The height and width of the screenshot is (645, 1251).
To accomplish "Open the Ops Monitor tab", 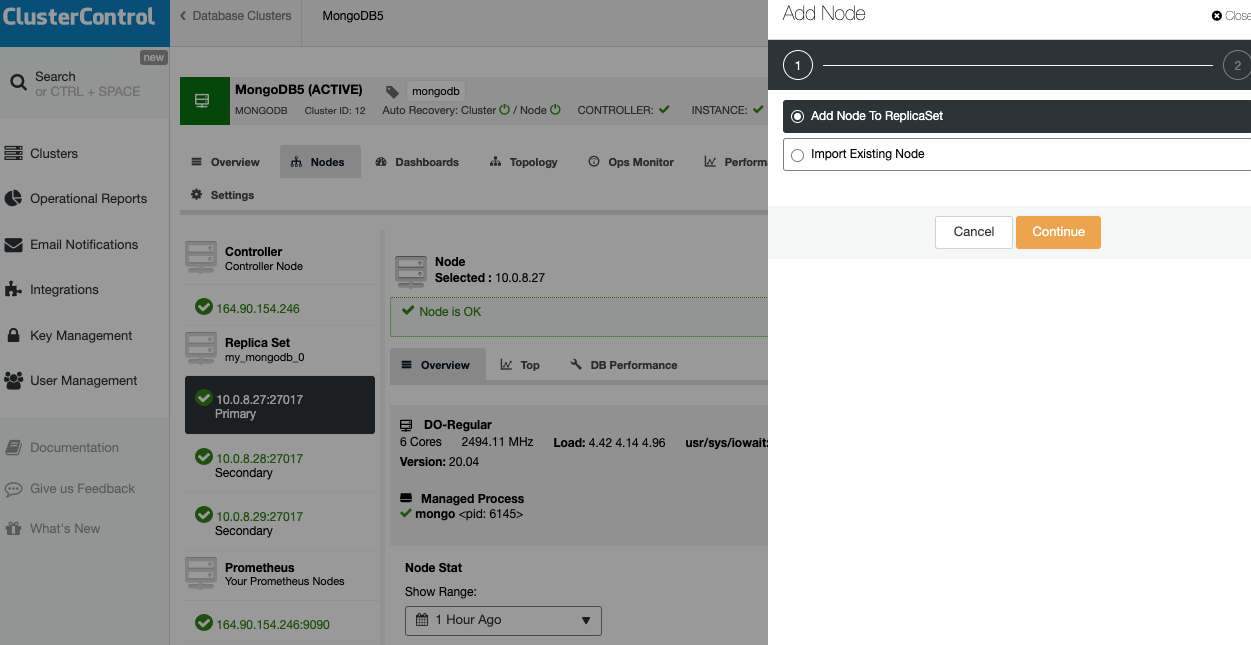I will (x=631, y=162).
